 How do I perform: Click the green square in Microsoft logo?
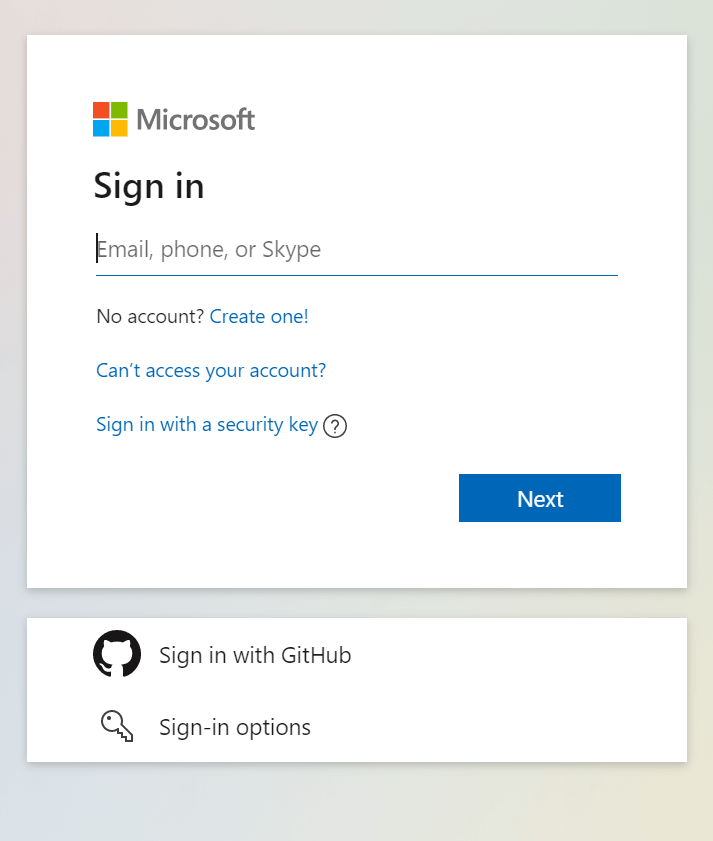pos(117,109)
